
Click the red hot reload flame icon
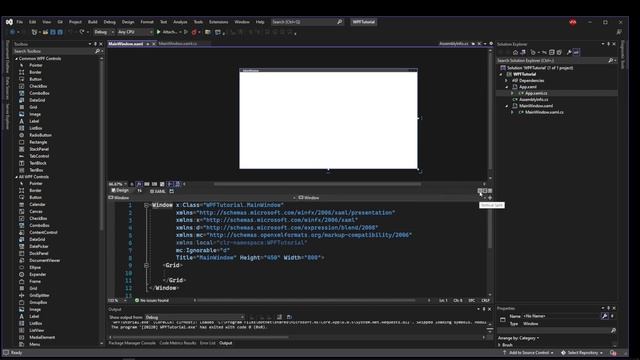pos(194,32)
